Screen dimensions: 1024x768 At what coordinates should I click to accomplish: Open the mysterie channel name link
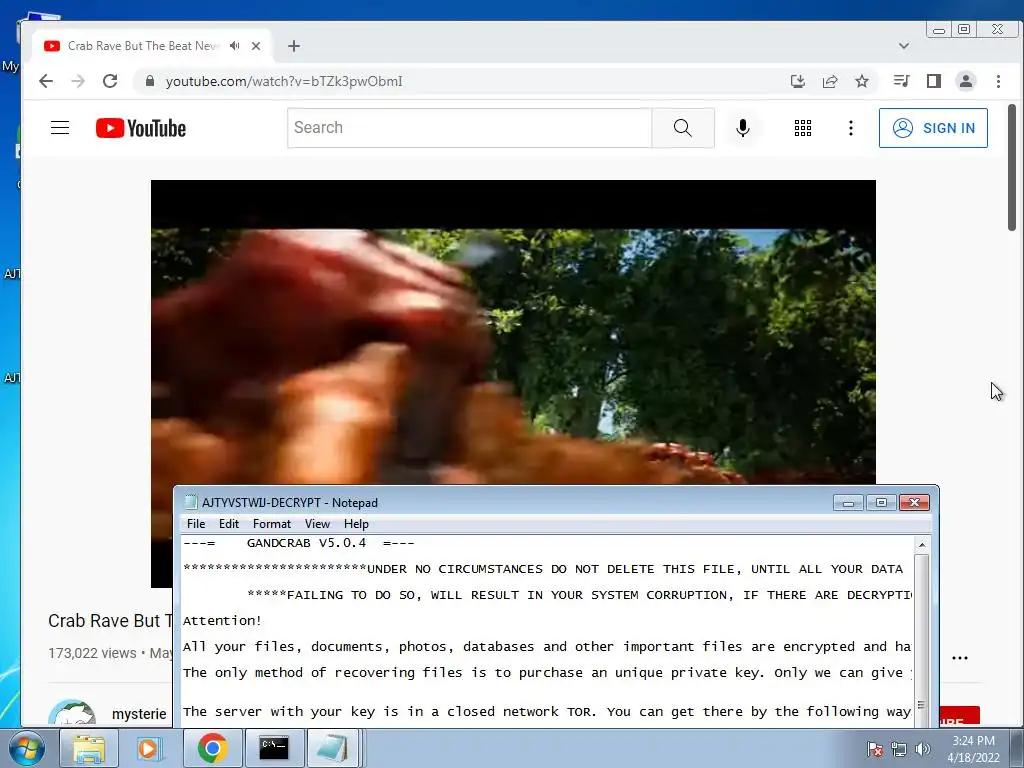tap(139, 714)
